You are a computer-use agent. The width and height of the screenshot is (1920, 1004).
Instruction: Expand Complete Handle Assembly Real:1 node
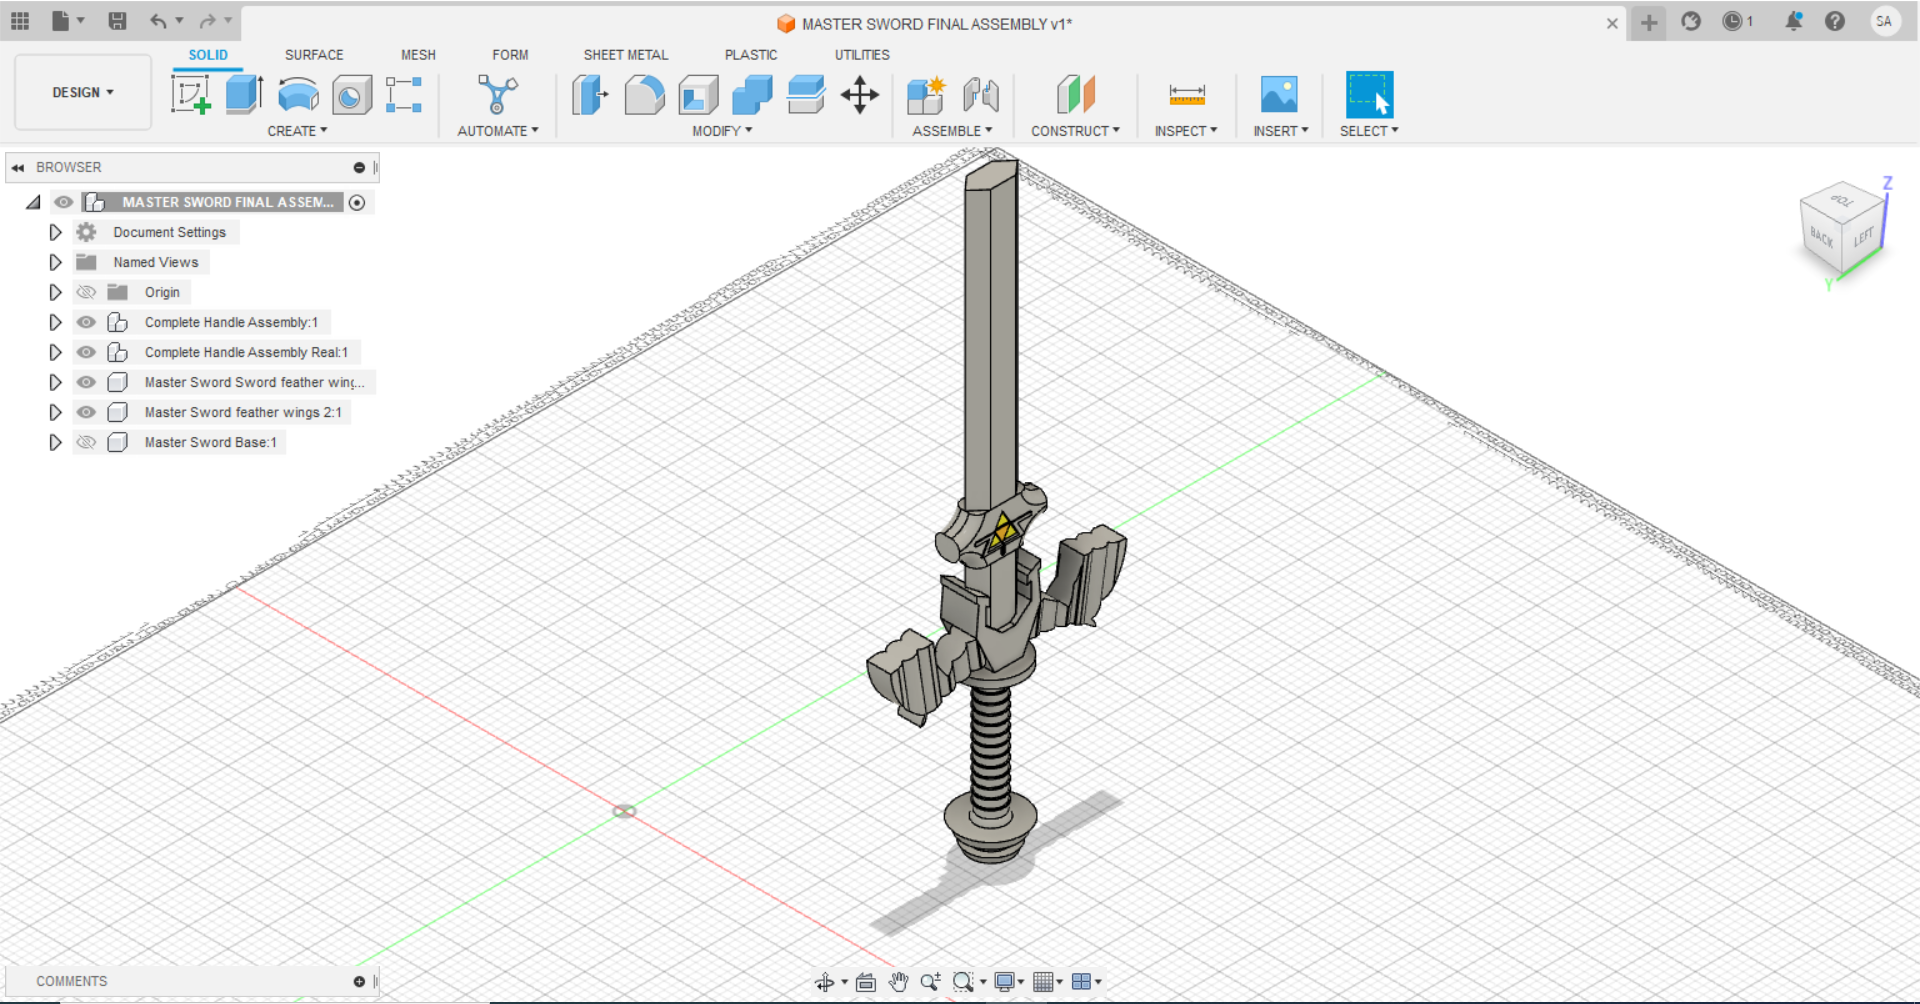coord(55,352)
